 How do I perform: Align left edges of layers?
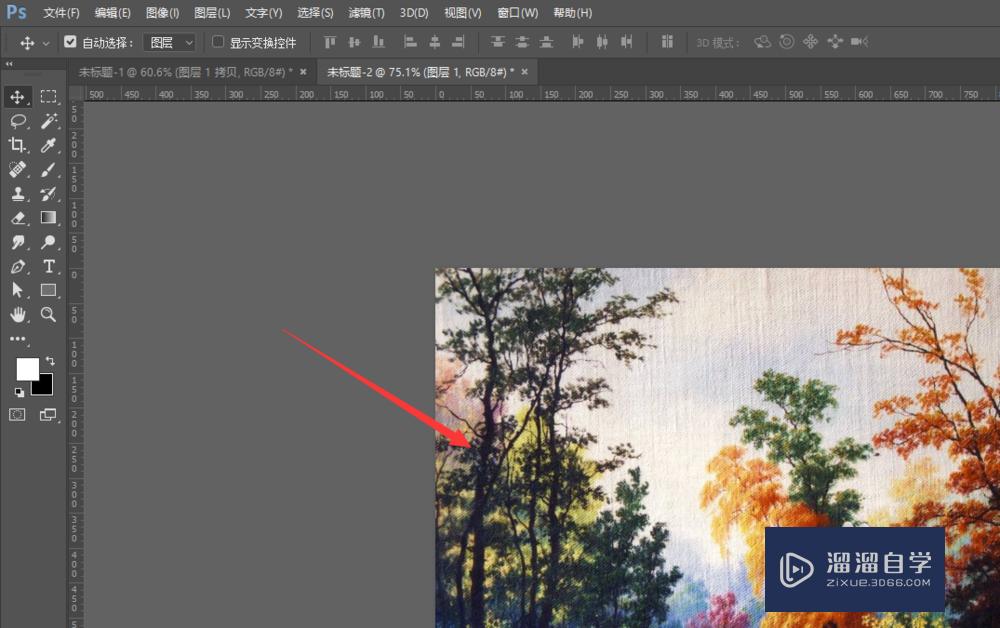point(410,42)
